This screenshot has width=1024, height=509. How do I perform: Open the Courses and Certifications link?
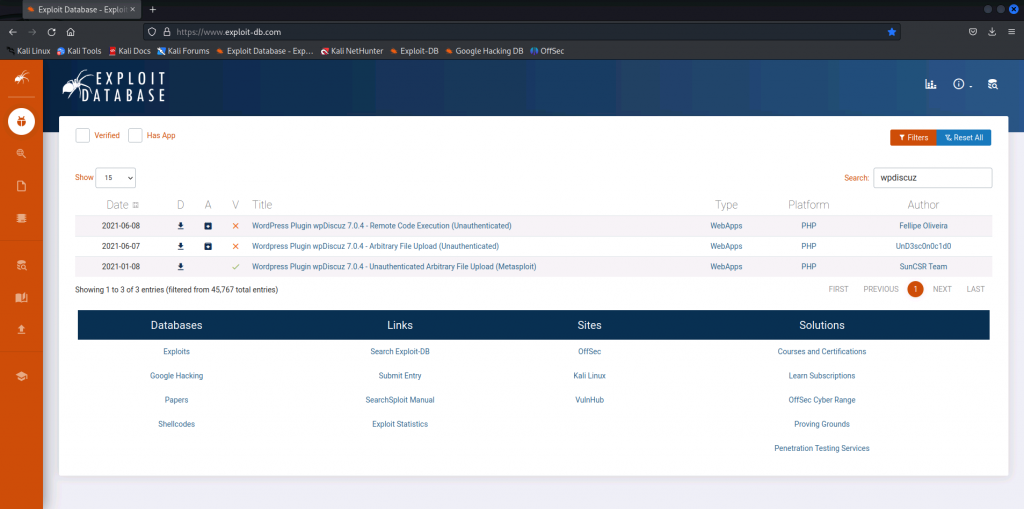(822, 352)
